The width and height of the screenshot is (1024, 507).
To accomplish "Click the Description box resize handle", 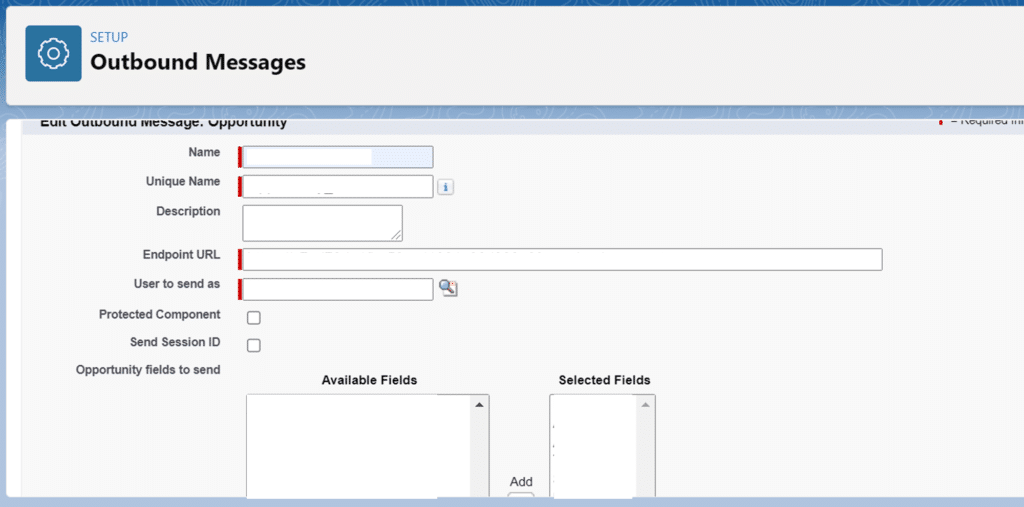I will click(x=396, y=235).
